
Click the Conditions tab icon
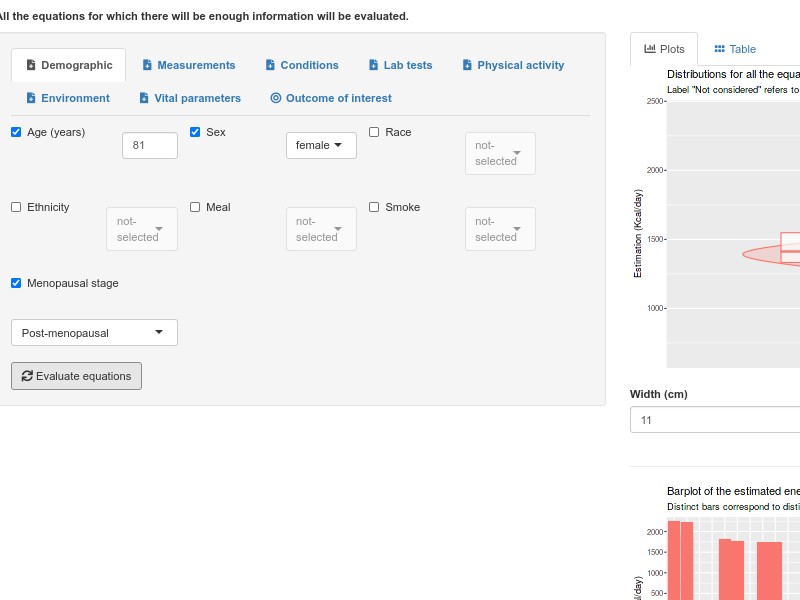(270, 65)
